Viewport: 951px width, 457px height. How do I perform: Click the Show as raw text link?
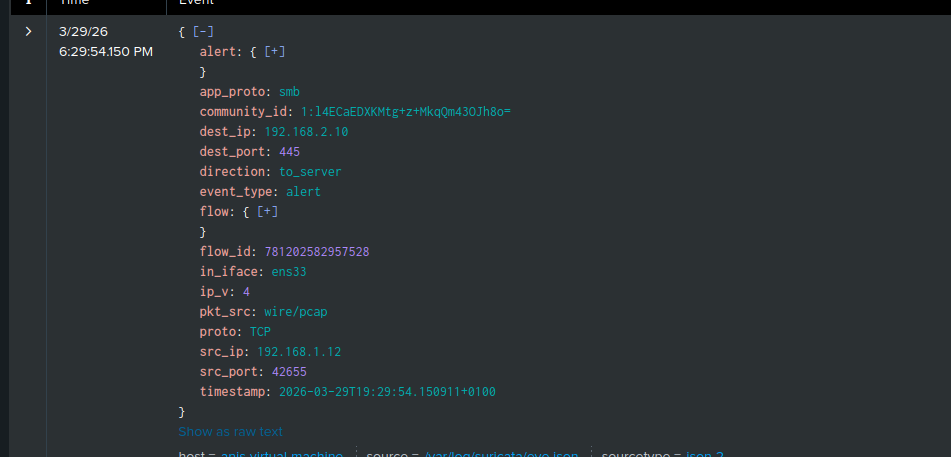pos(230,432)
